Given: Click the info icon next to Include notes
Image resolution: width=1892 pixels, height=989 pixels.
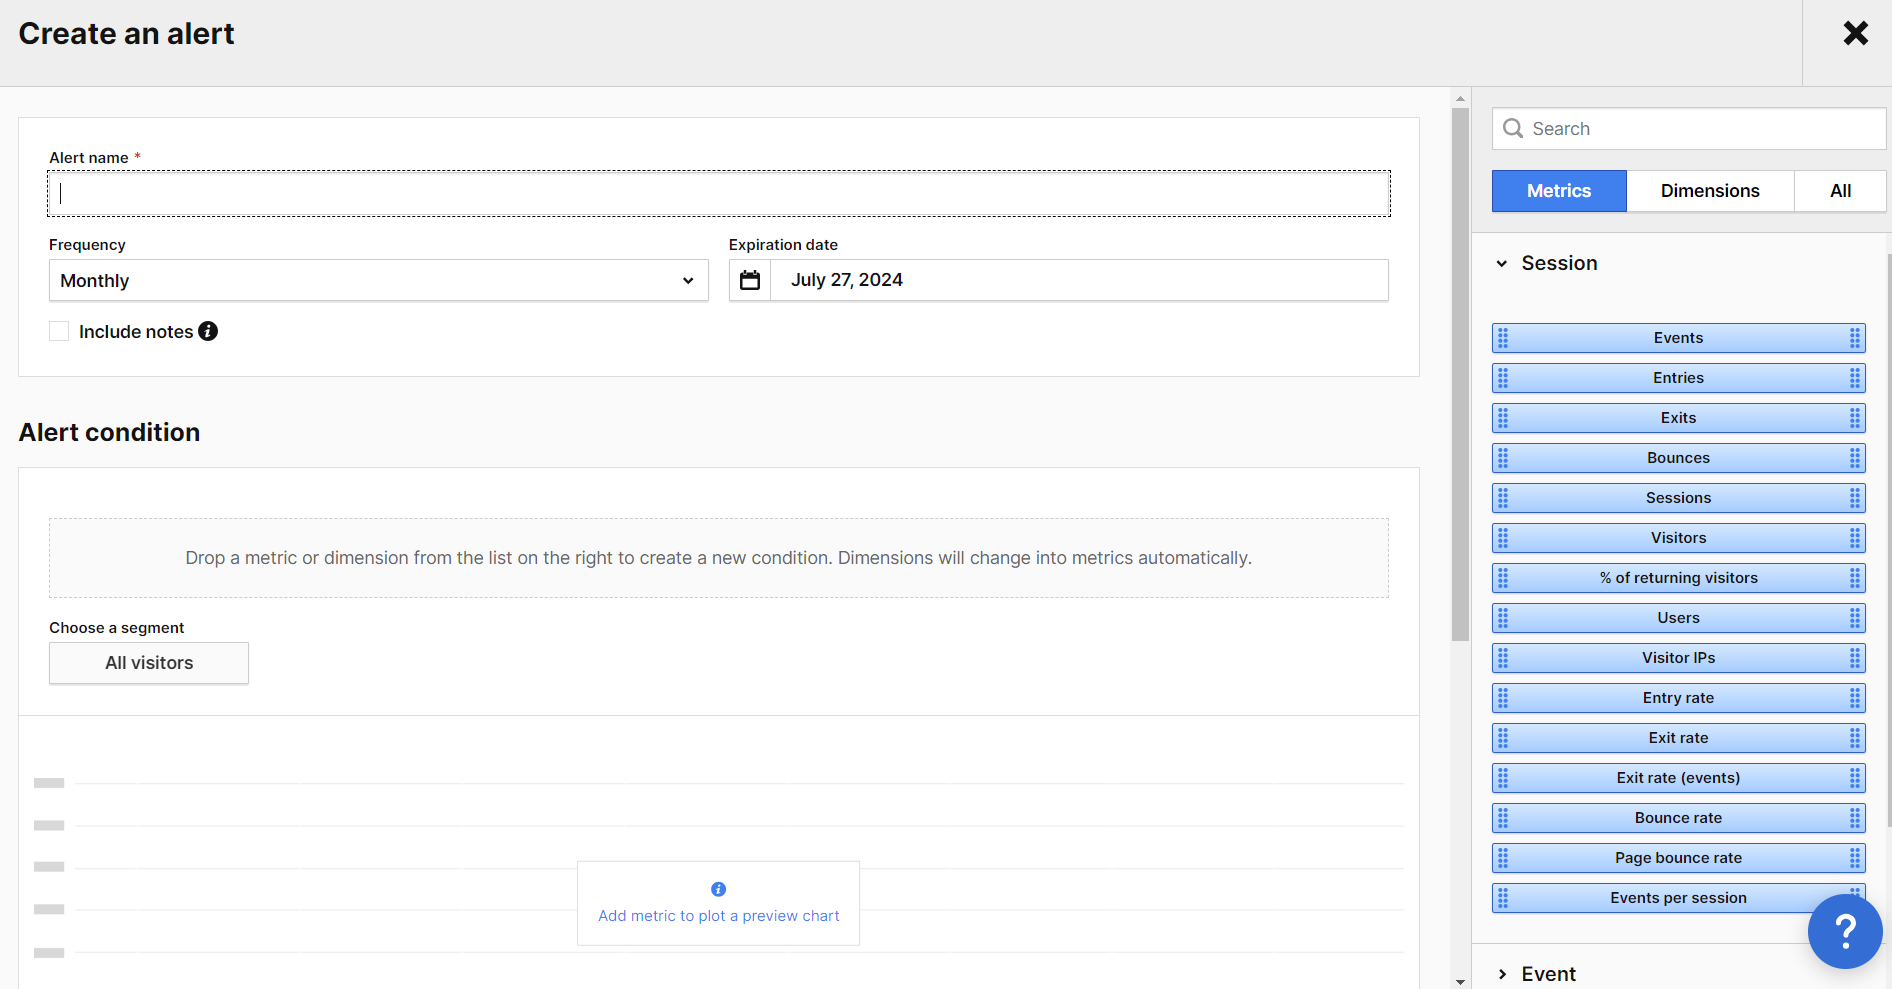Looking at the screenshot, I should [208, 331].
